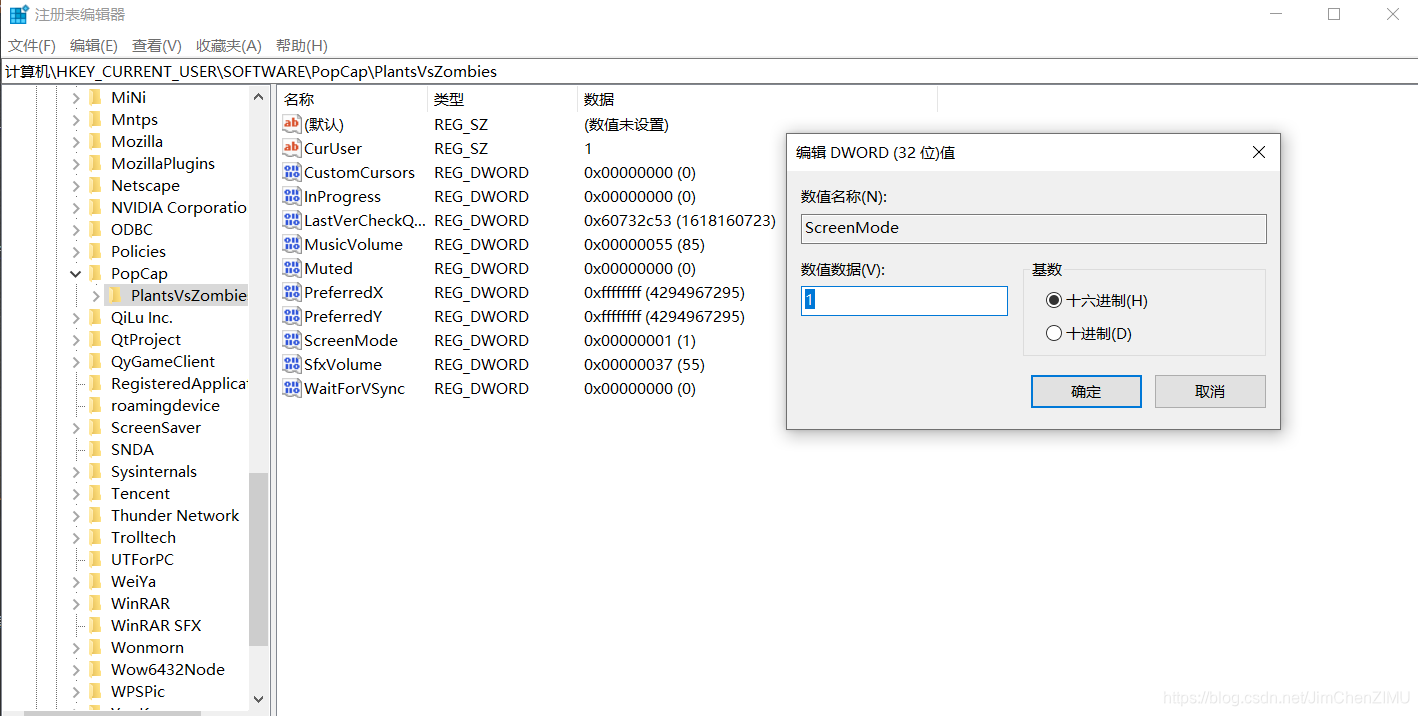This screenshot has width=1419, height=716.
Task: Close the 编辑 DWORD dialog
Action: tap(1259, 152)
